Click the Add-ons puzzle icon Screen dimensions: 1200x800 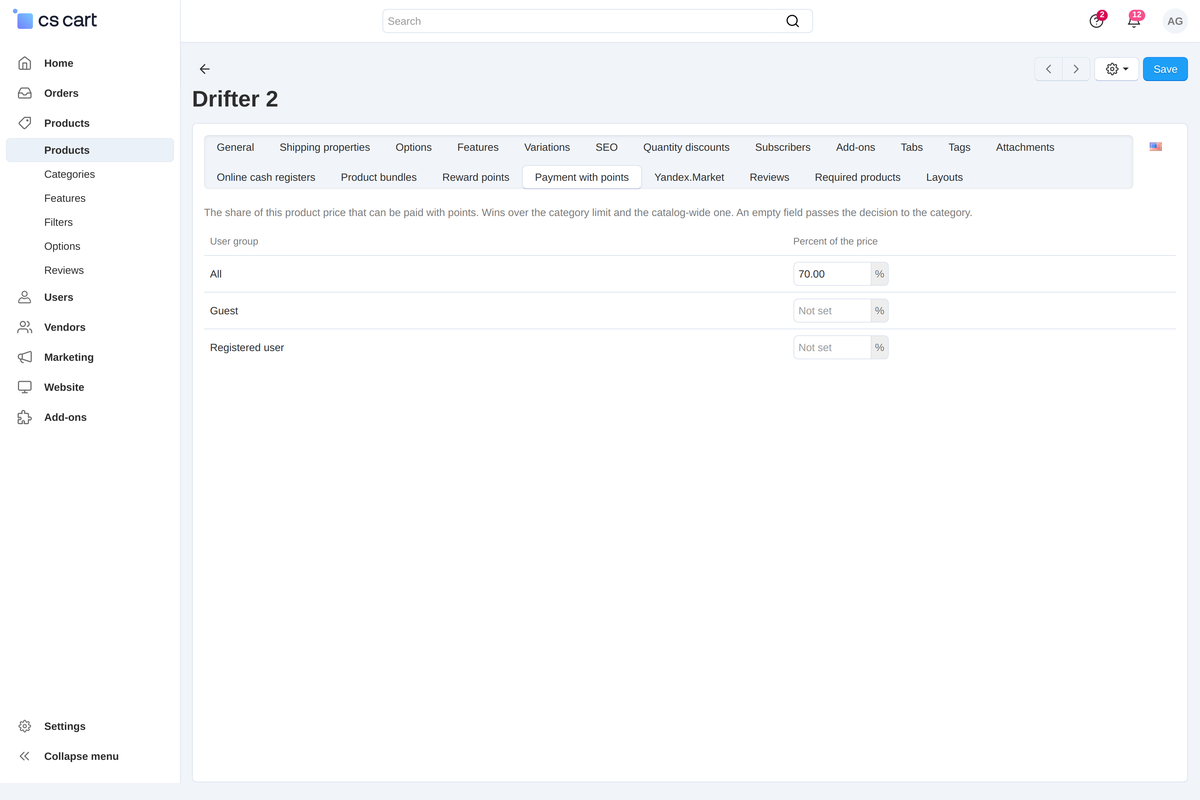click(25, 417)
